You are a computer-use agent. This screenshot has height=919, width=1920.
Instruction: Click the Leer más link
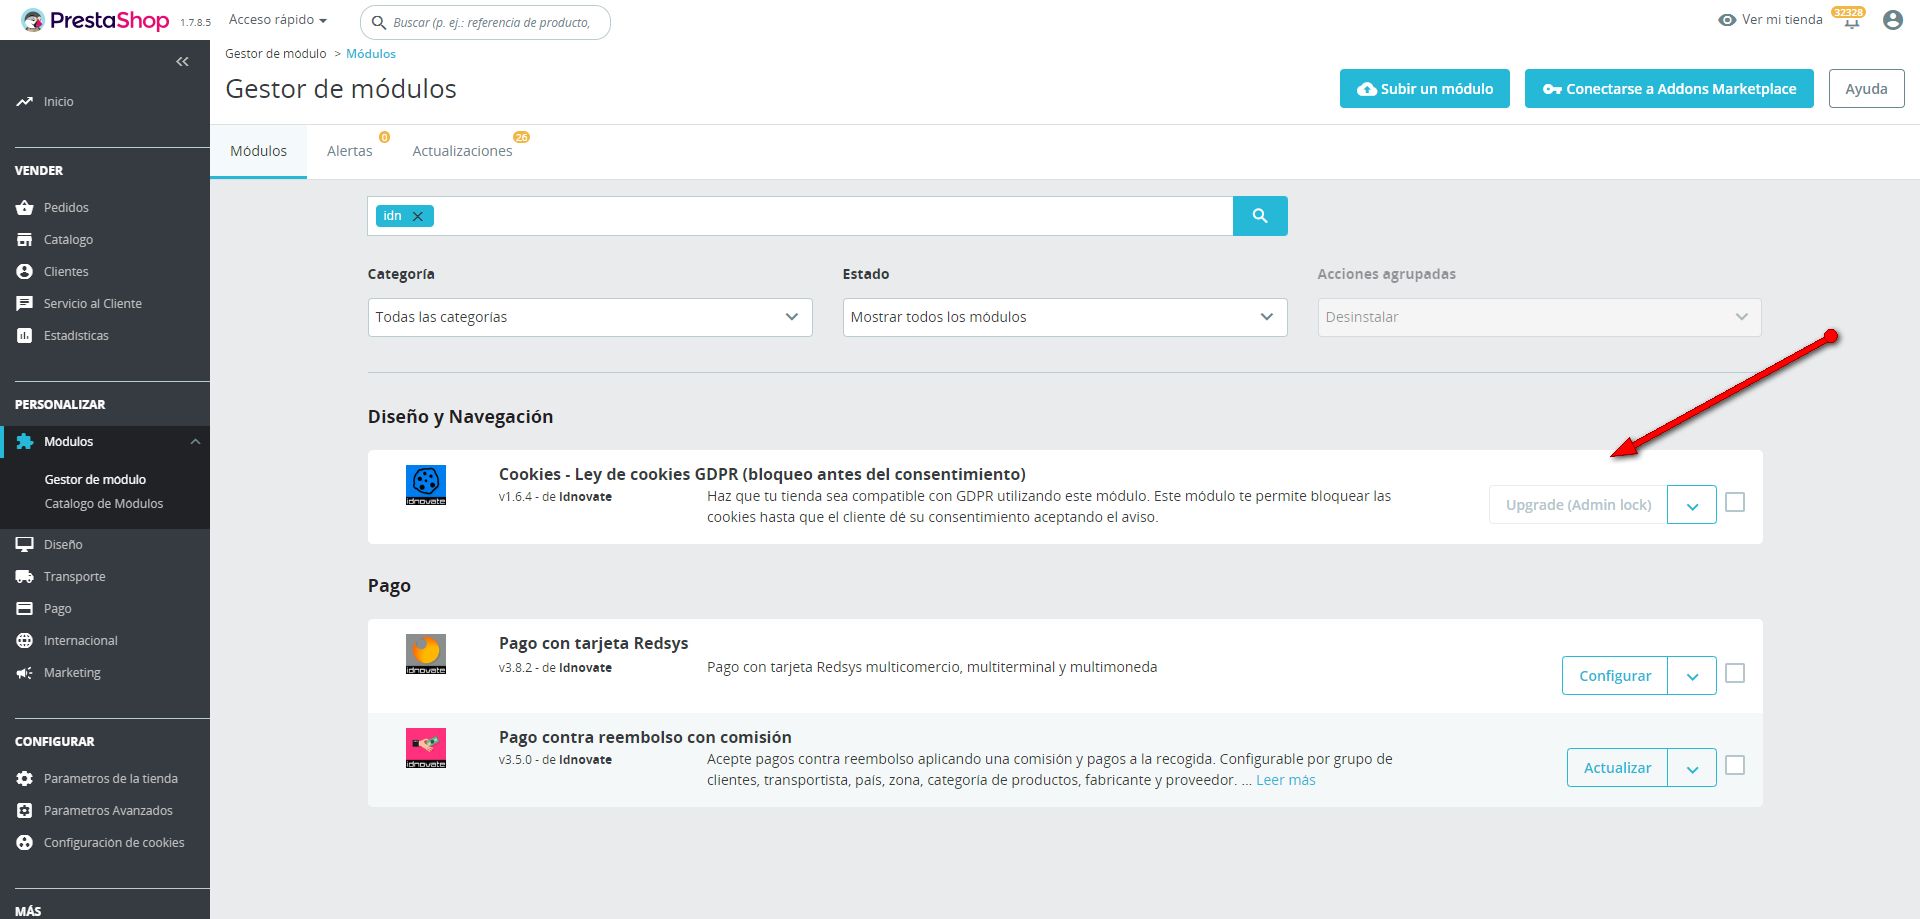click(x=1286, y=780)
